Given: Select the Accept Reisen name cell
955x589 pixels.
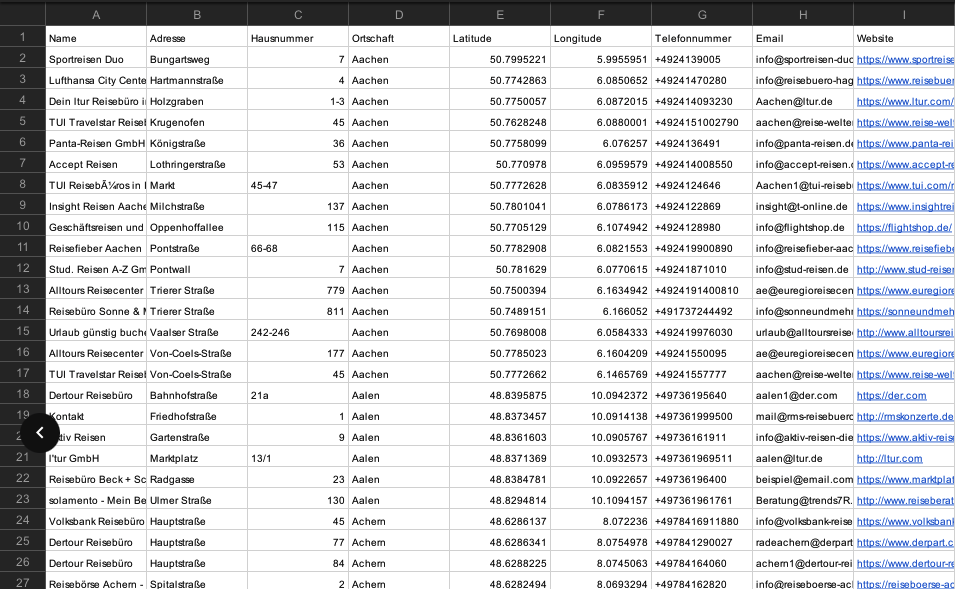Looking at the screenshot, I should 96,164.
